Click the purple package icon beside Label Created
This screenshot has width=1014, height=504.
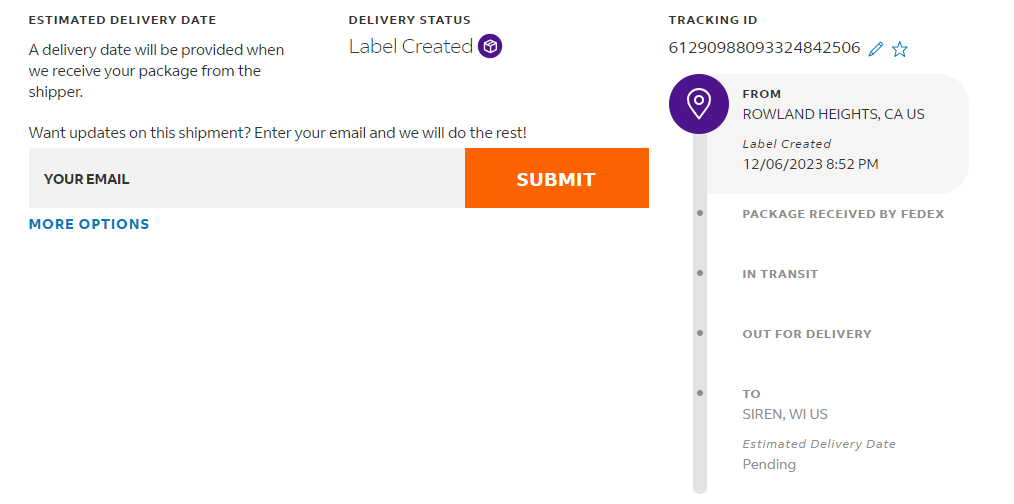(490, 46)
